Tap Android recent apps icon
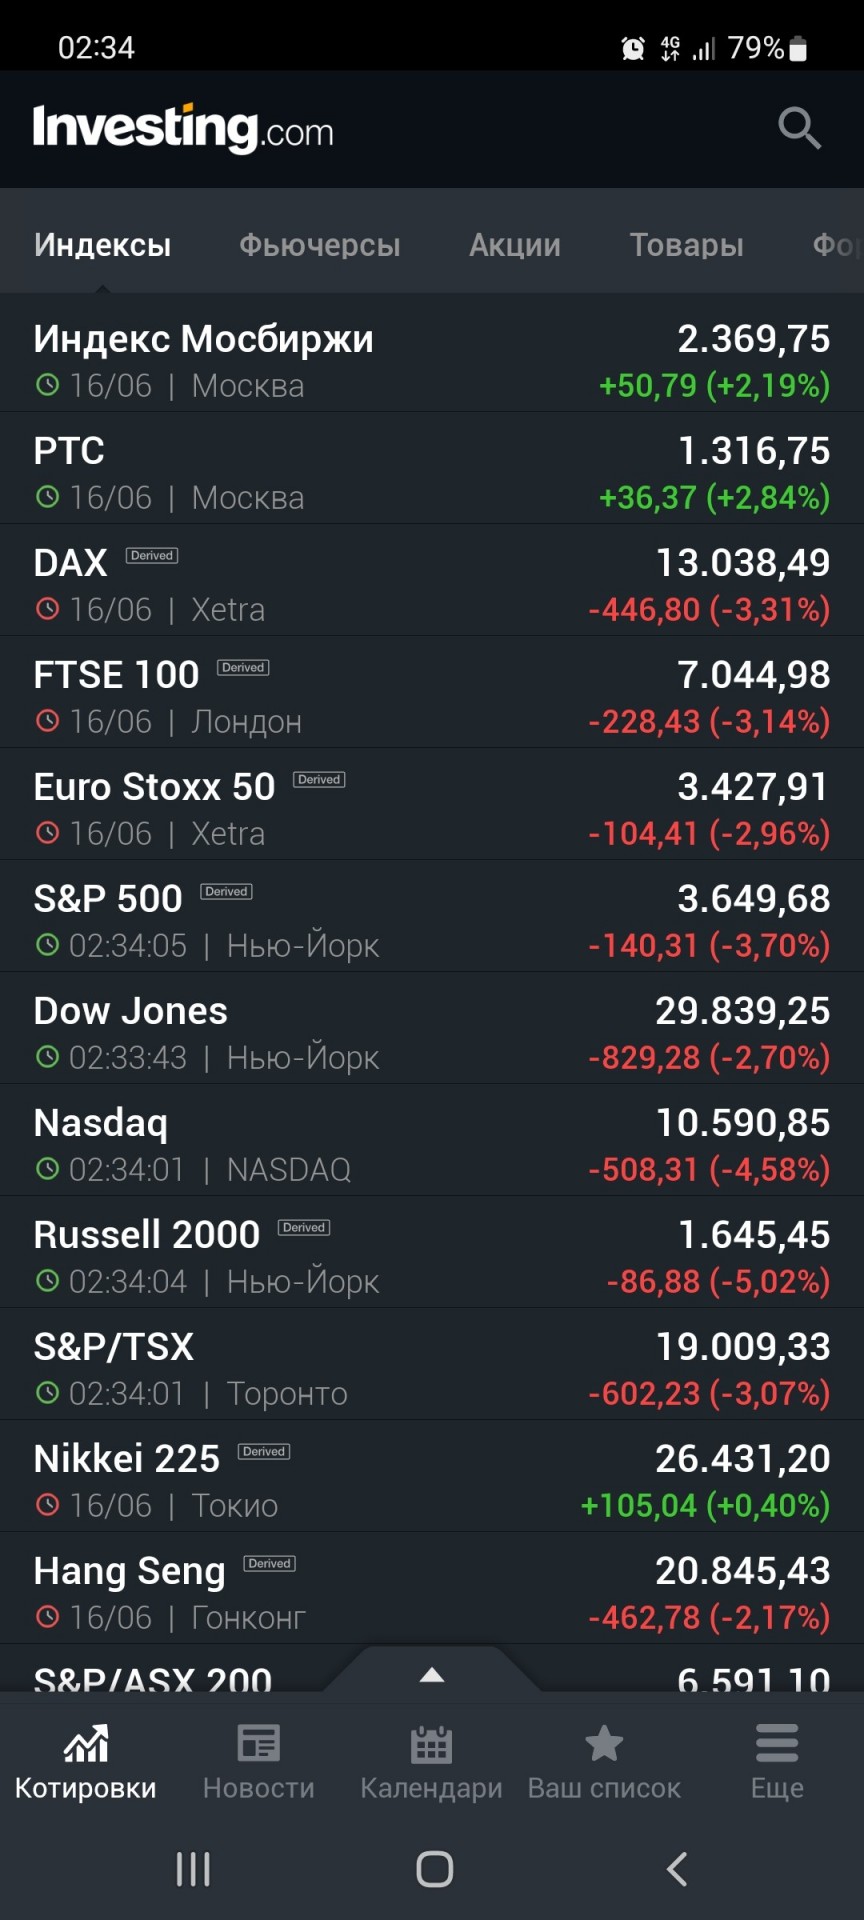Viewport: 864px width, 1920px height. (193, 1868)
